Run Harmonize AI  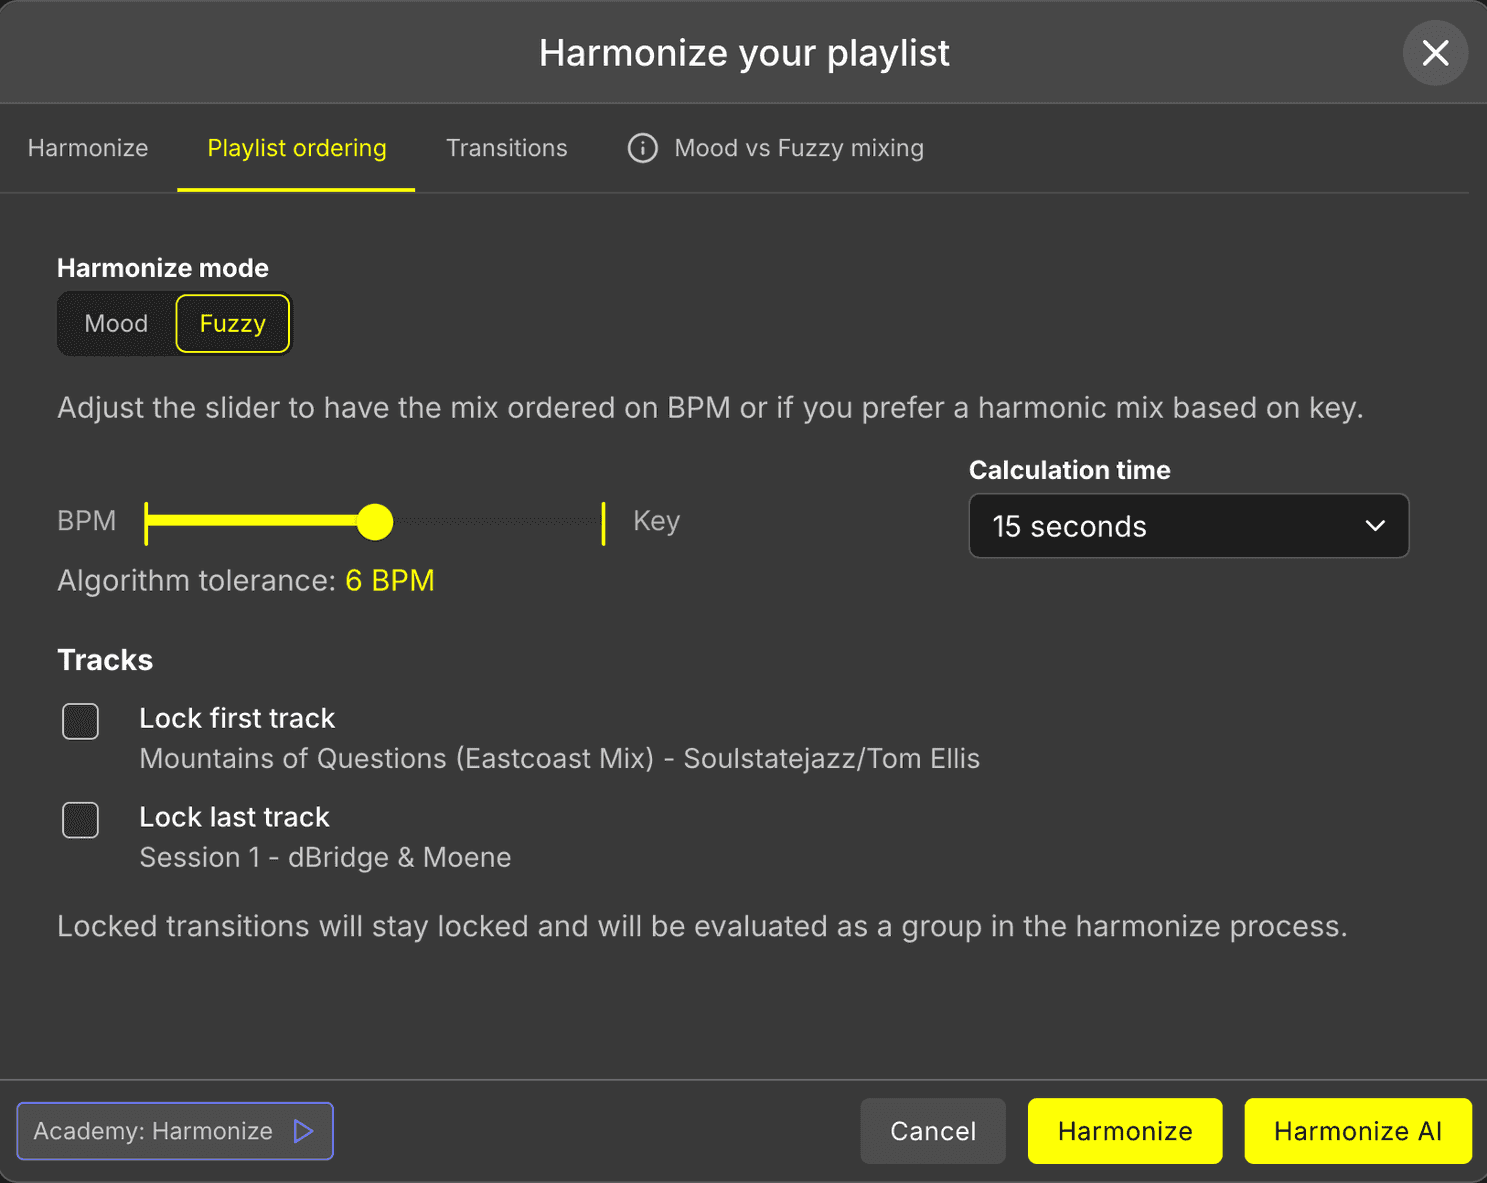1357,1131
